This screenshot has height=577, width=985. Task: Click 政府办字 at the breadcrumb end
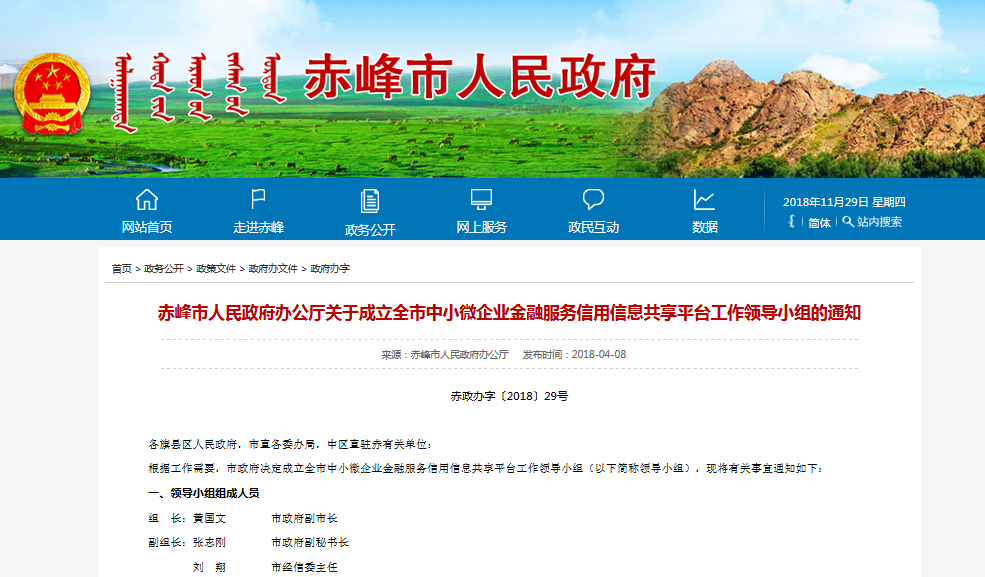click(x=330, y=269)
